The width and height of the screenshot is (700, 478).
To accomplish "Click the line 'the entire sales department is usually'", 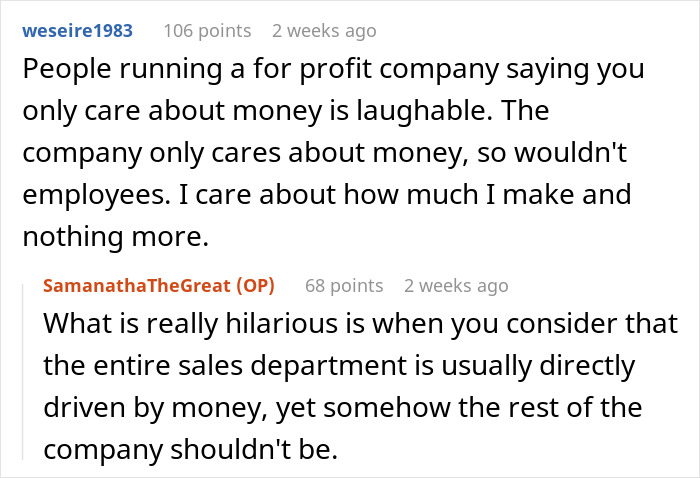I will pyautogui.click(x=340, y=366).
